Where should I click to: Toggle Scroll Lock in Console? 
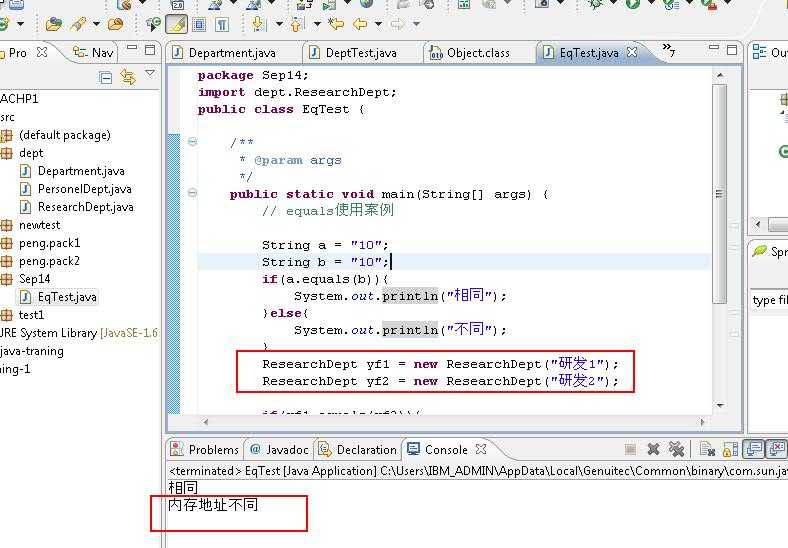730,449
